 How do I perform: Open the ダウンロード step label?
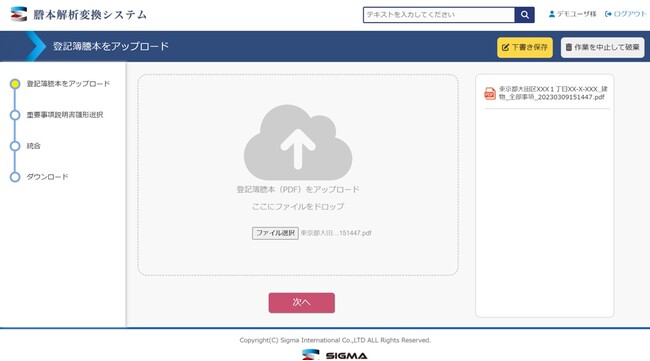pos(48,177)
